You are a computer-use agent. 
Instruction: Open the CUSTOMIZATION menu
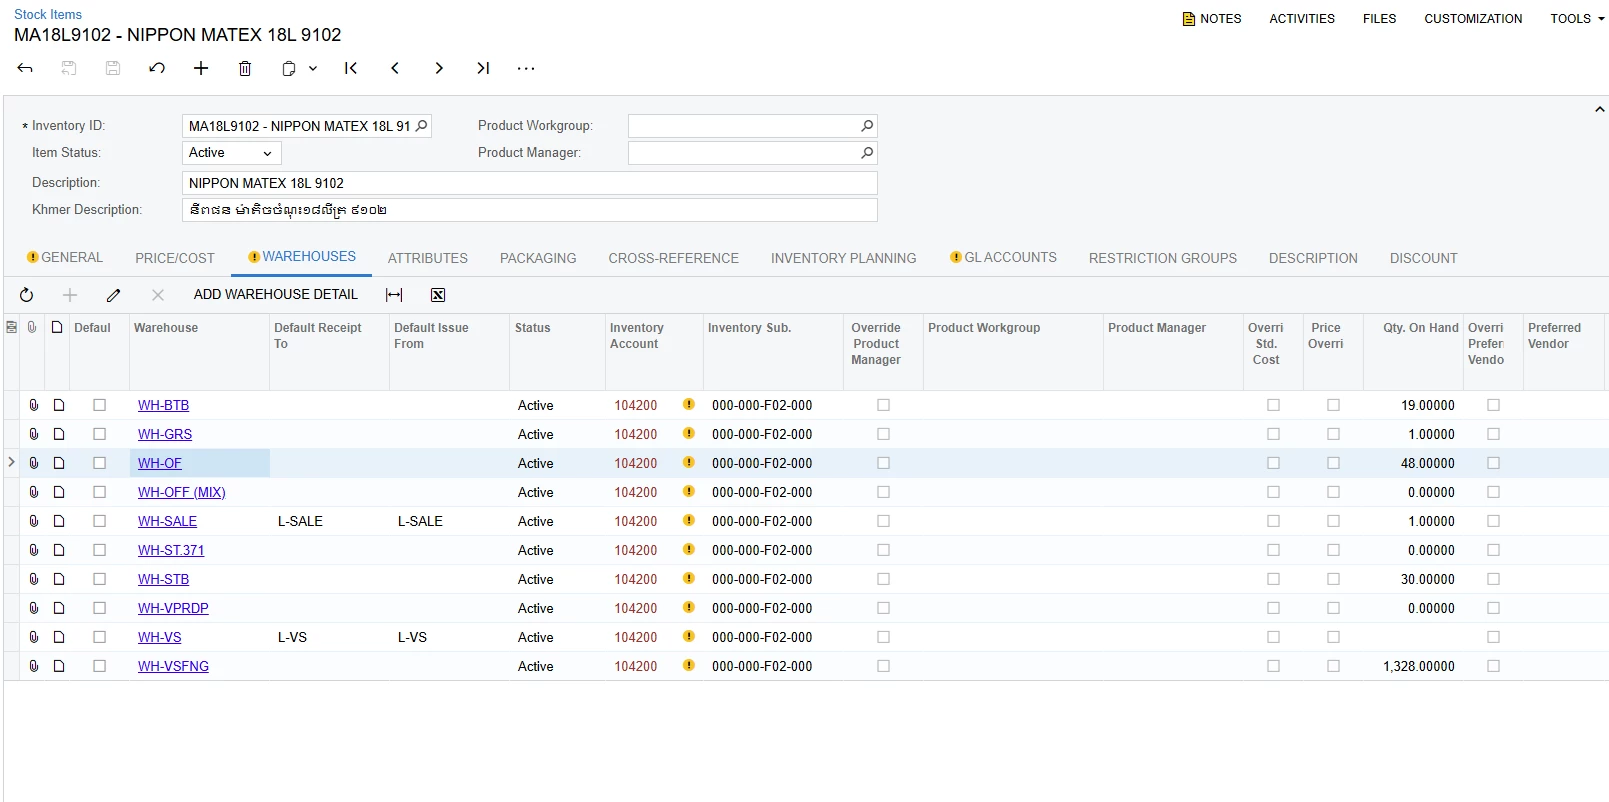pyautogui.click(x=1473, y=19)
